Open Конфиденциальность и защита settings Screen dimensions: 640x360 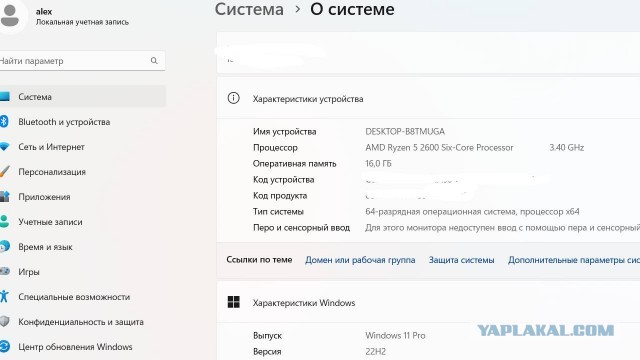[x=83, y=322]
